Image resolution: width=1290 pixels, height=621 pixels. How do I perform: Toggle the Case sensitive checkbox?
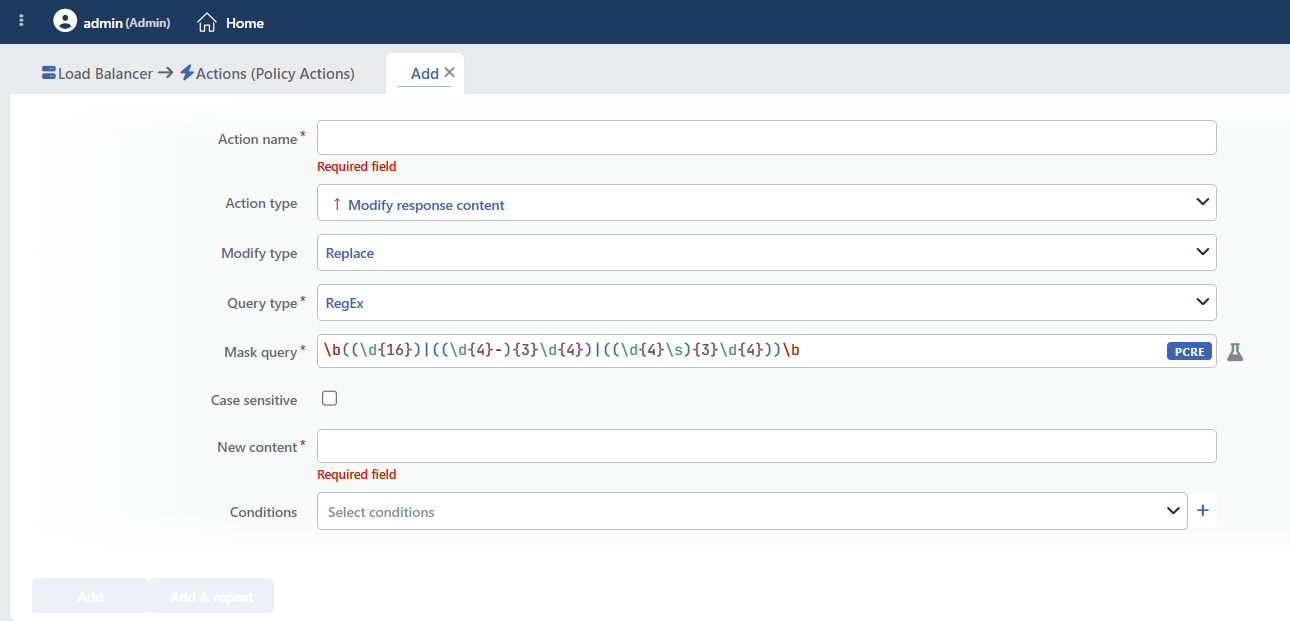329,398
